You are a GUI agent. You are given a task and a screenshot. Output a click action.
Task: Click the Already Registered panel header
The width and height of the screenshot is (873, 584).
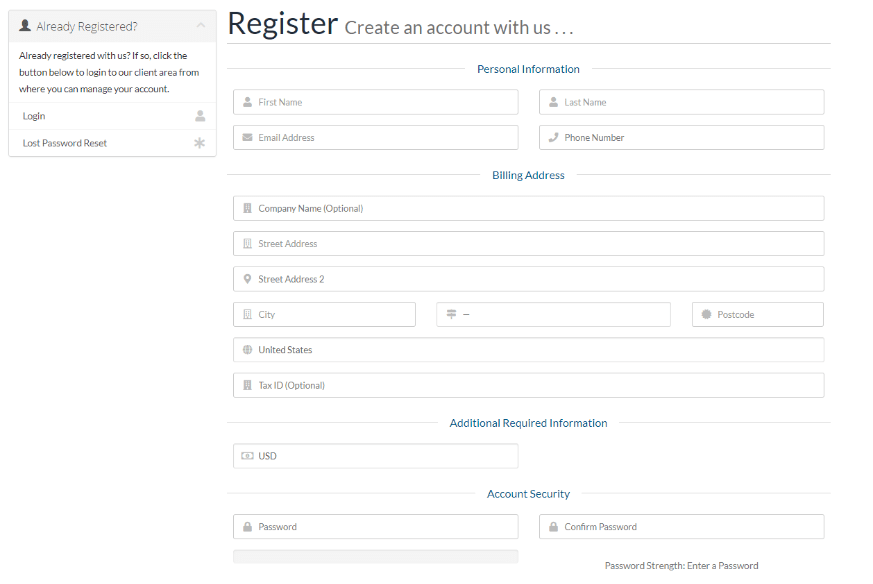(x=112, y=26)
